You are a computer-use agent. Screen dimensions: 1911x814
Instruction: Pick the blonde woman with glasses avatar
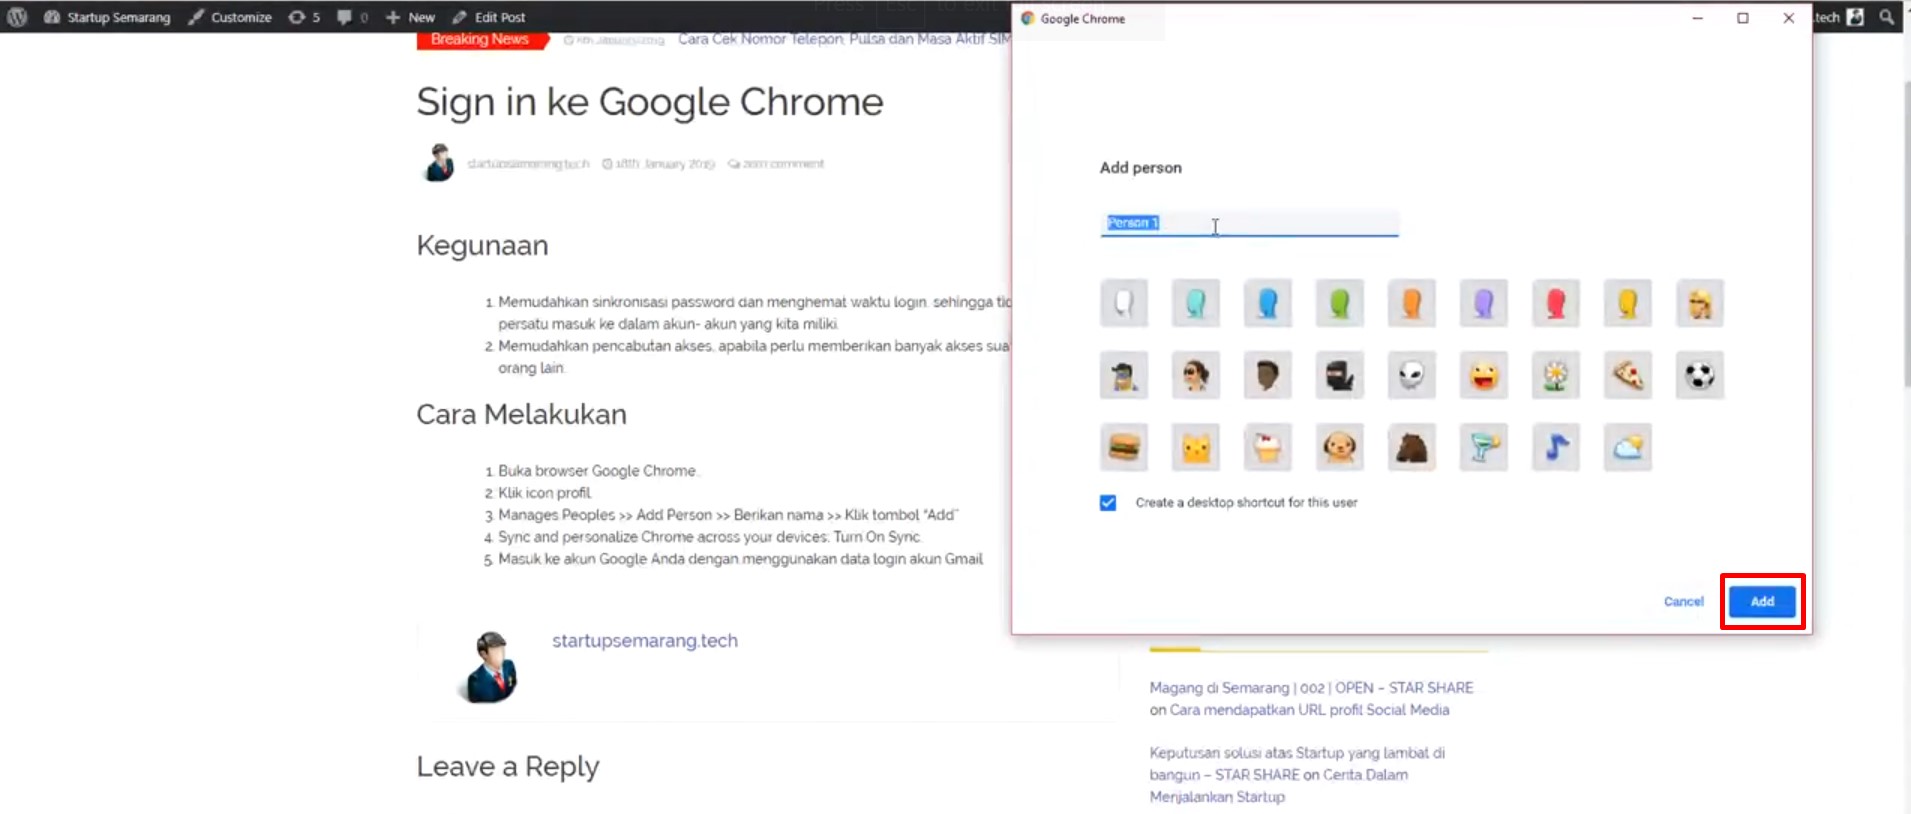[x=1700, y=303]
